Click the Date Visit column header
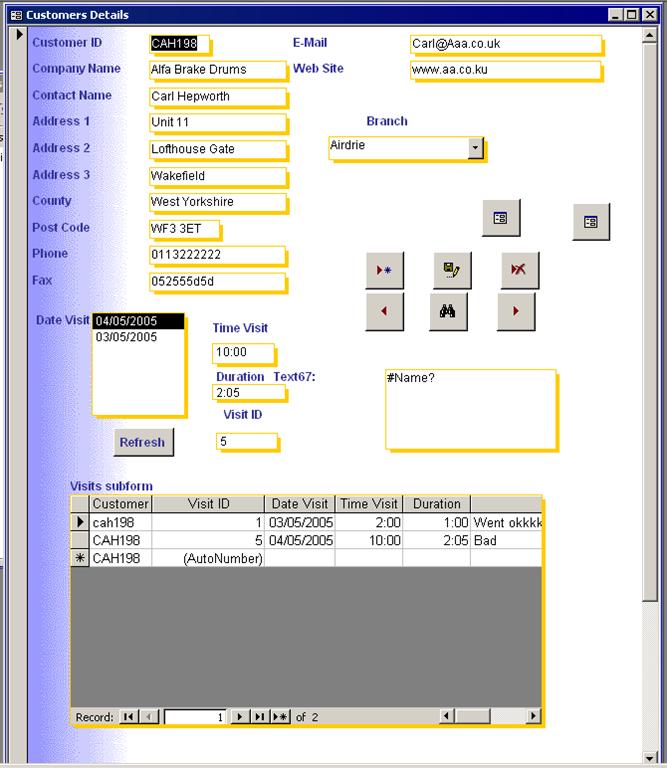667x768 pixels. point(300,504)
